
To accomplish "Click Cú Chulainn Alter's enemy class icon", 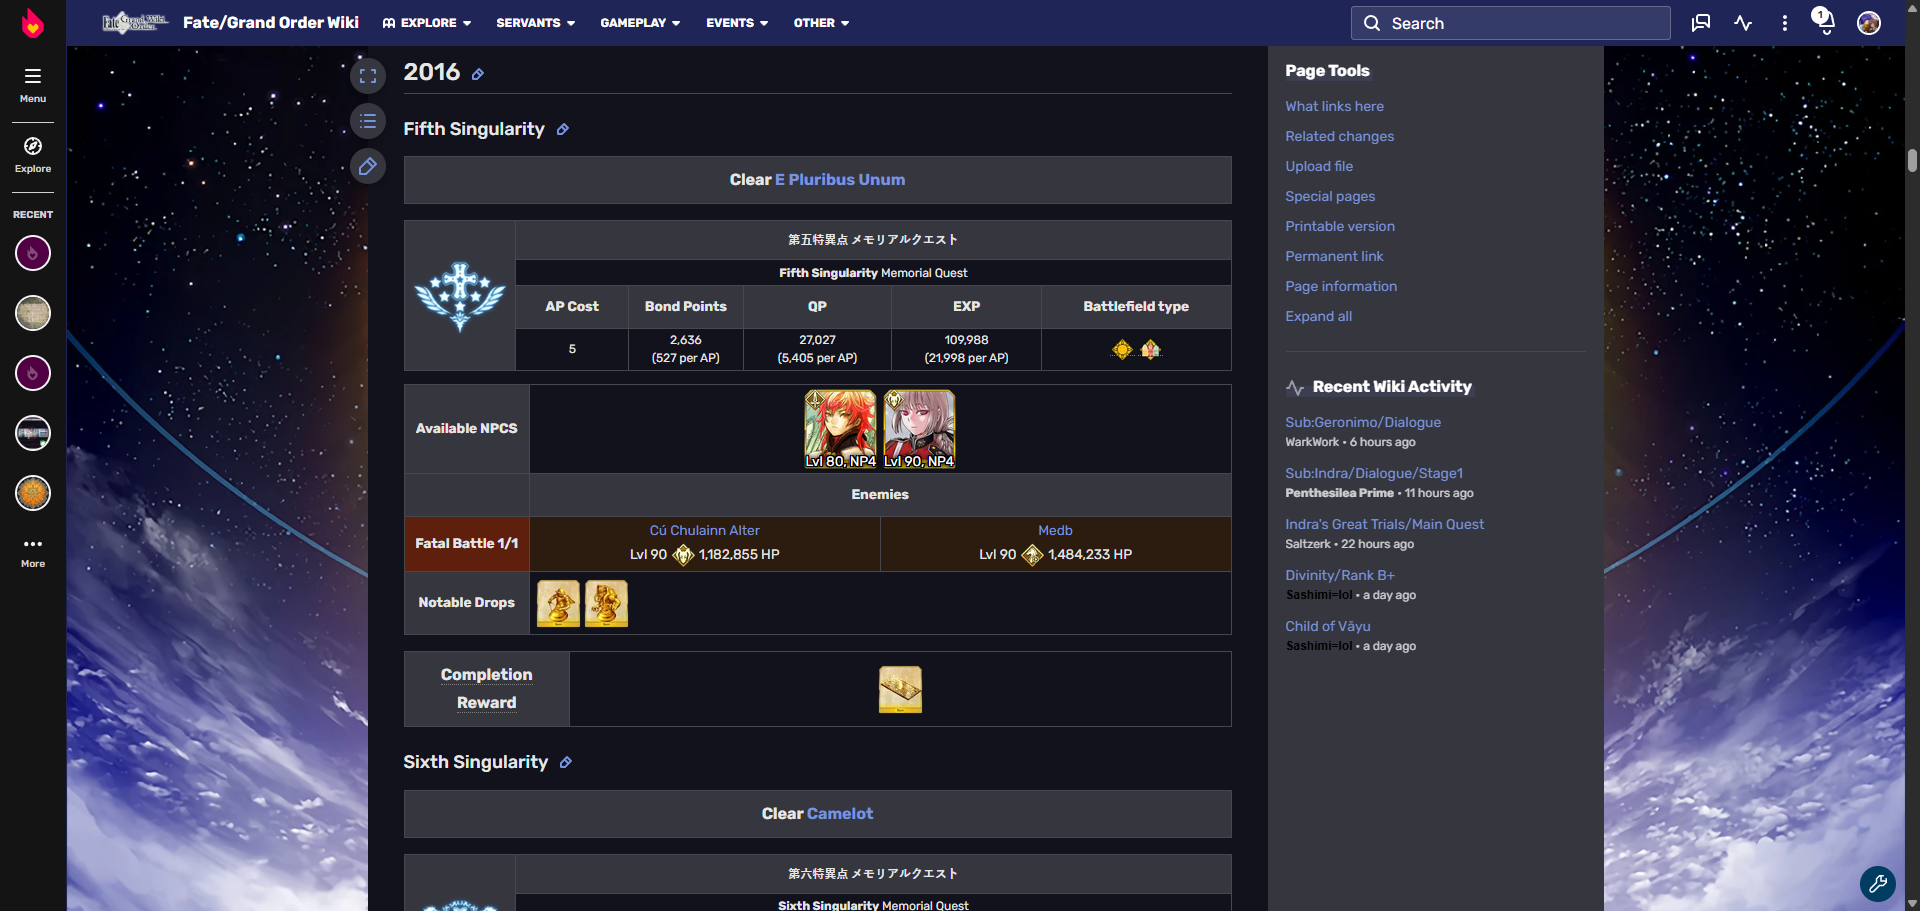I will click(683, 554).
